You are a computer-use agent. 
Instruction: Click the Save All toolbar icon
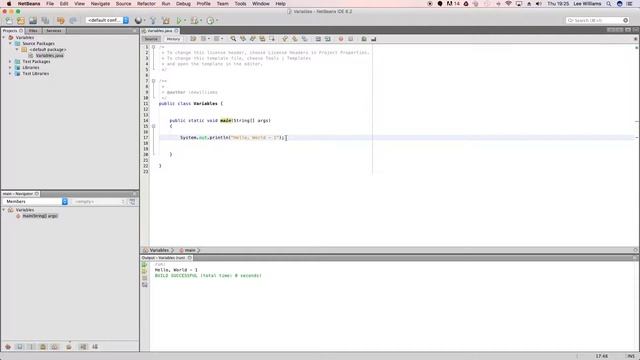pyautogui.click(x=45, y=20)
